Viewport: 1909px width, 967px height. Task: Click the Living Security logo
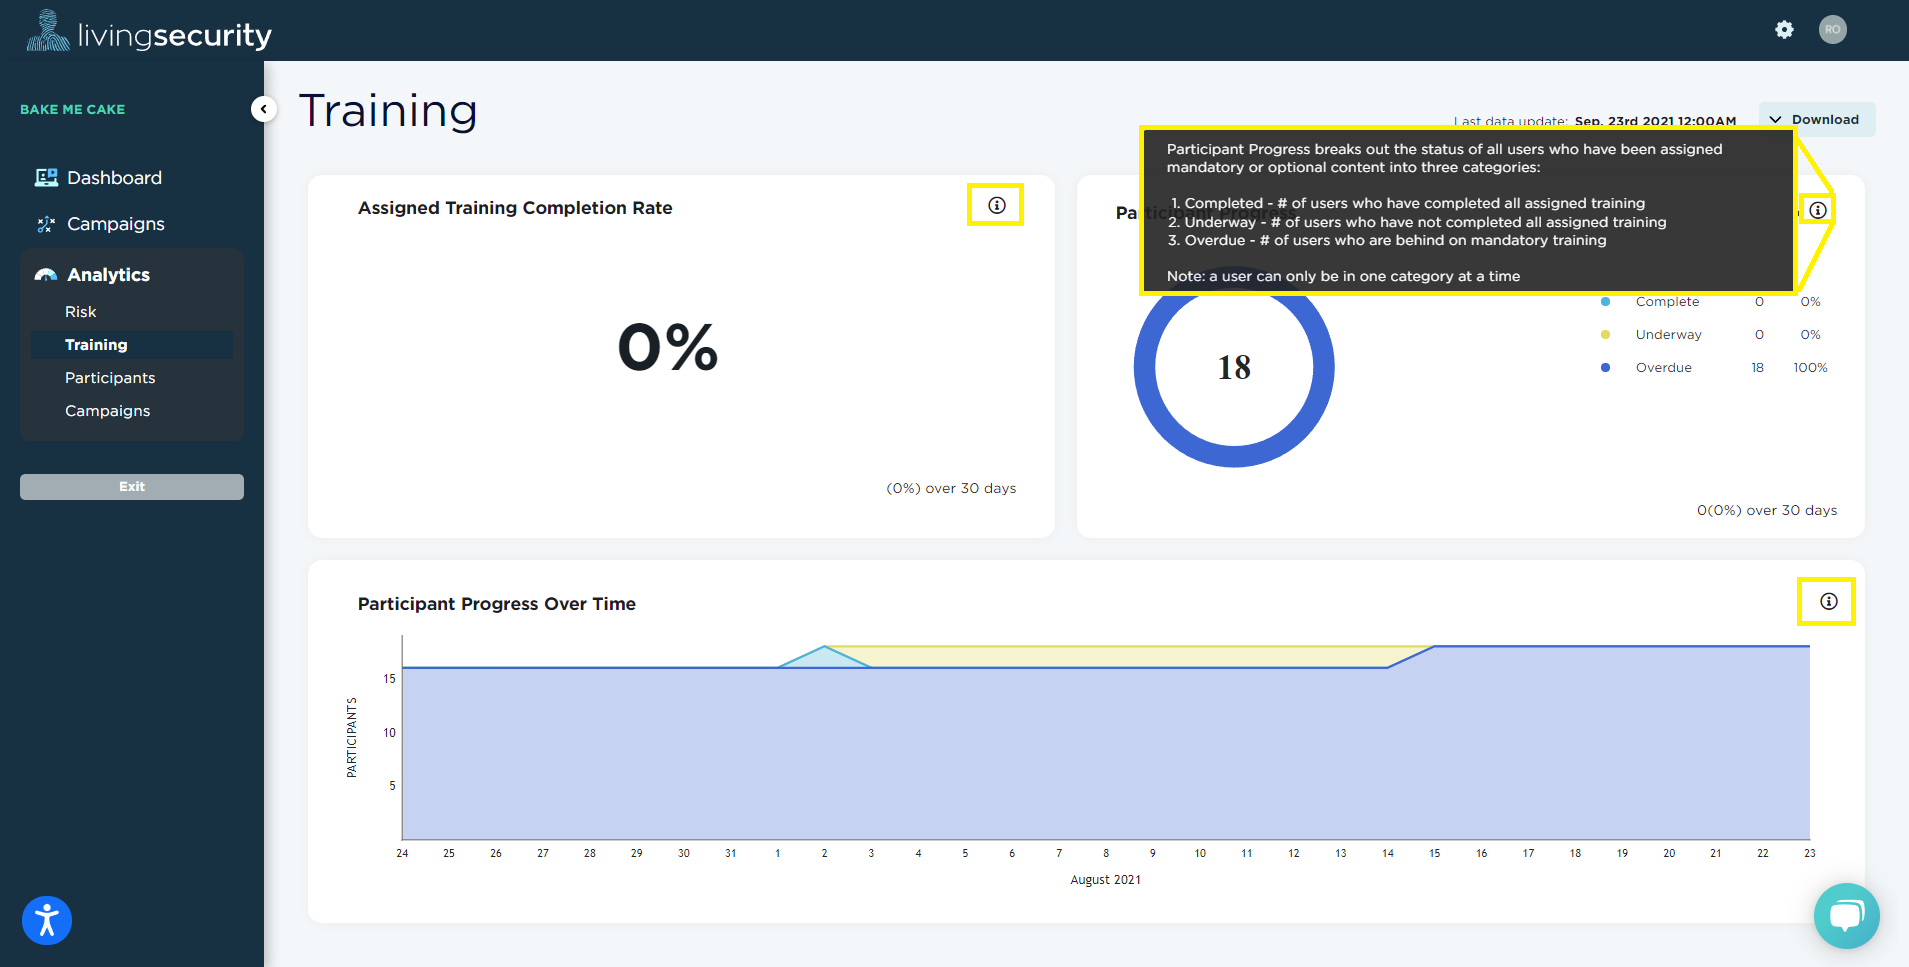pyautogui.click(x=149, y=32)
